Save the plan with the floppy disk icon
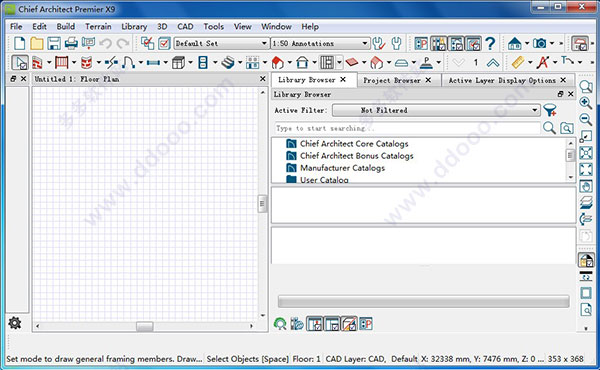 point(54,44)
